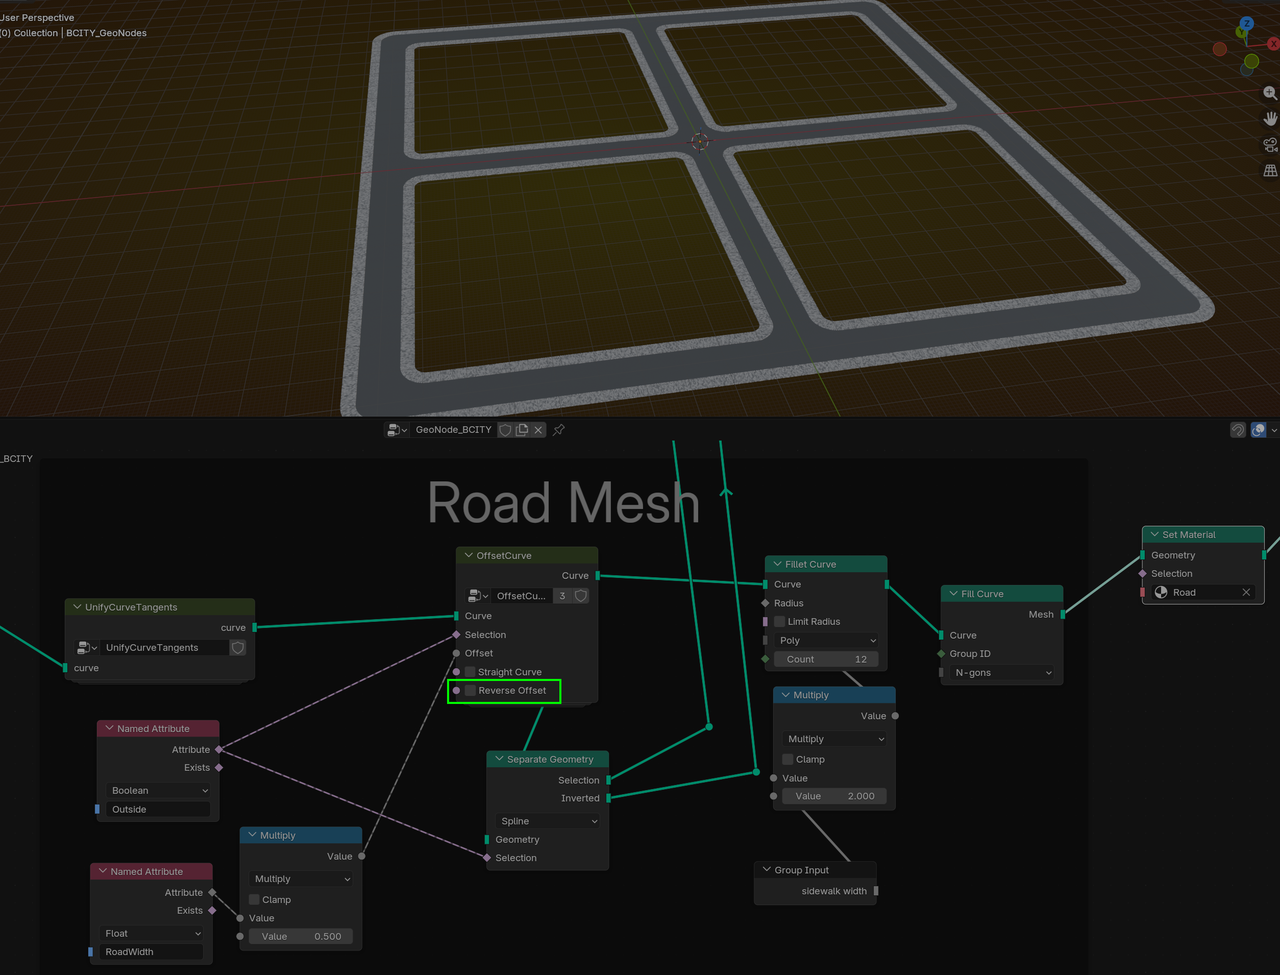
Task: Click the Road material field in Set Material
Action: pyautogui.click(x=1203, y=592)
